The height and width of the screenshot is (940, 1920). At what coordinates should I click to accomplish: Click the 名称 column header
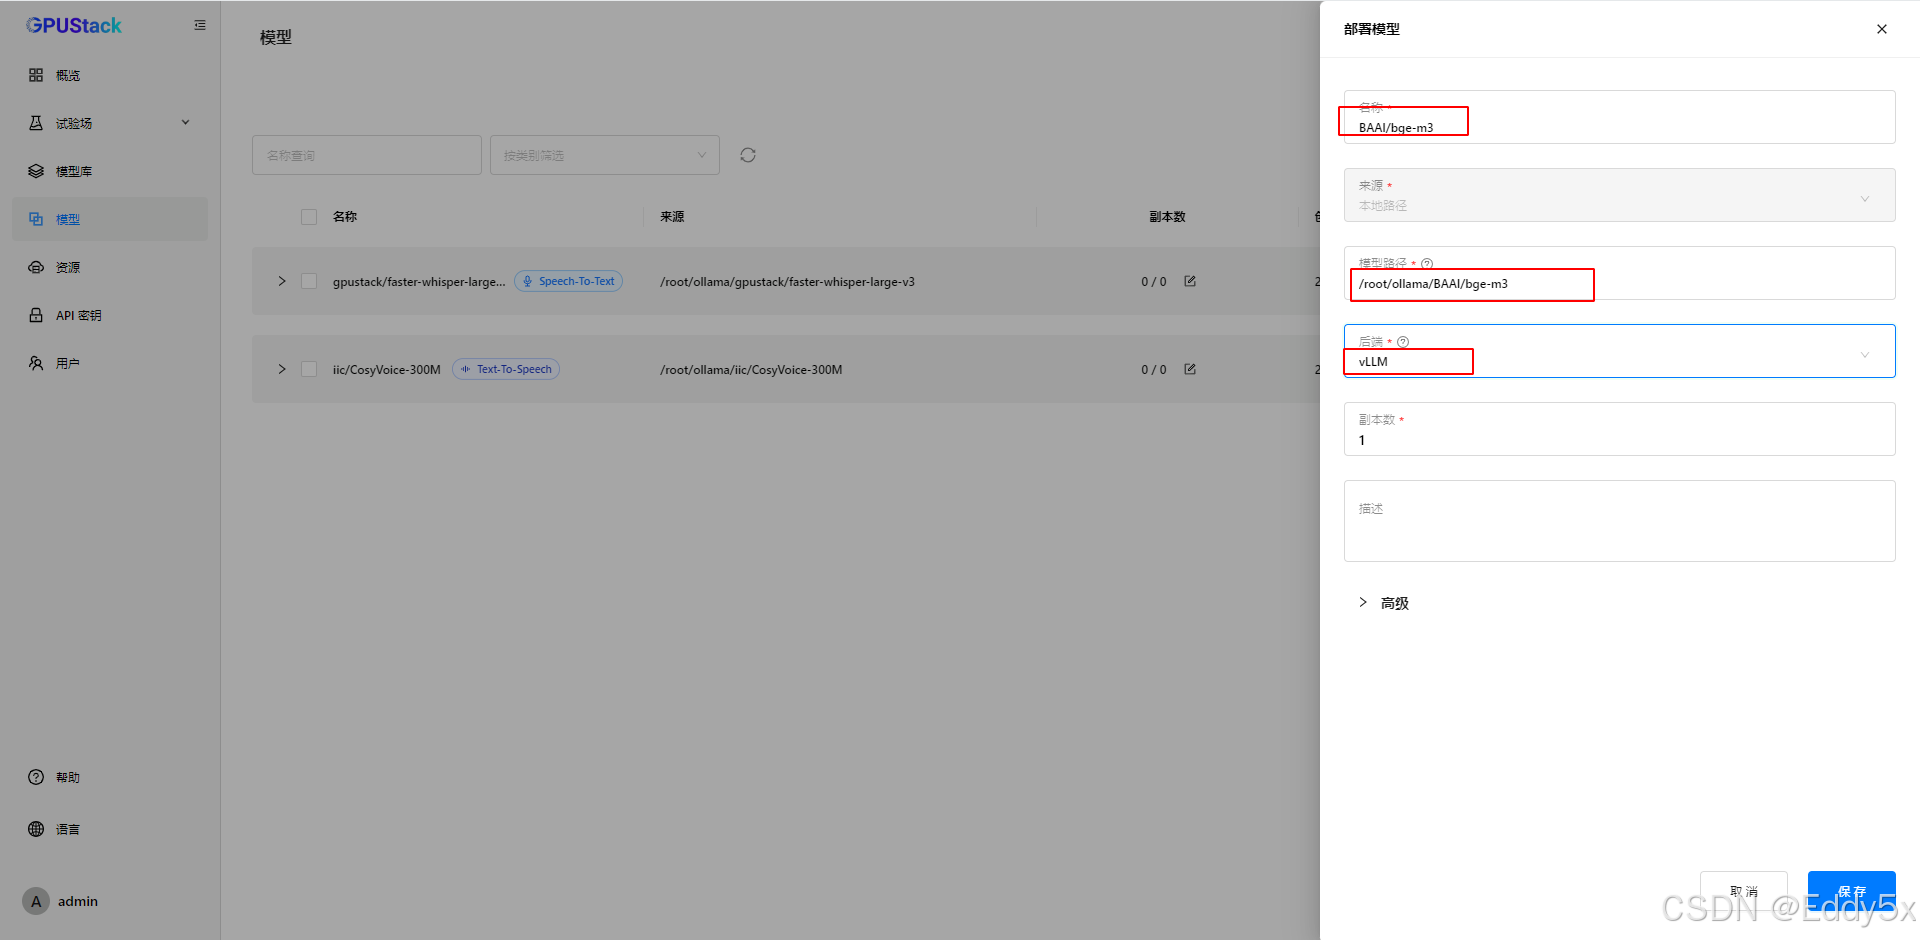[x=345, y=217]
